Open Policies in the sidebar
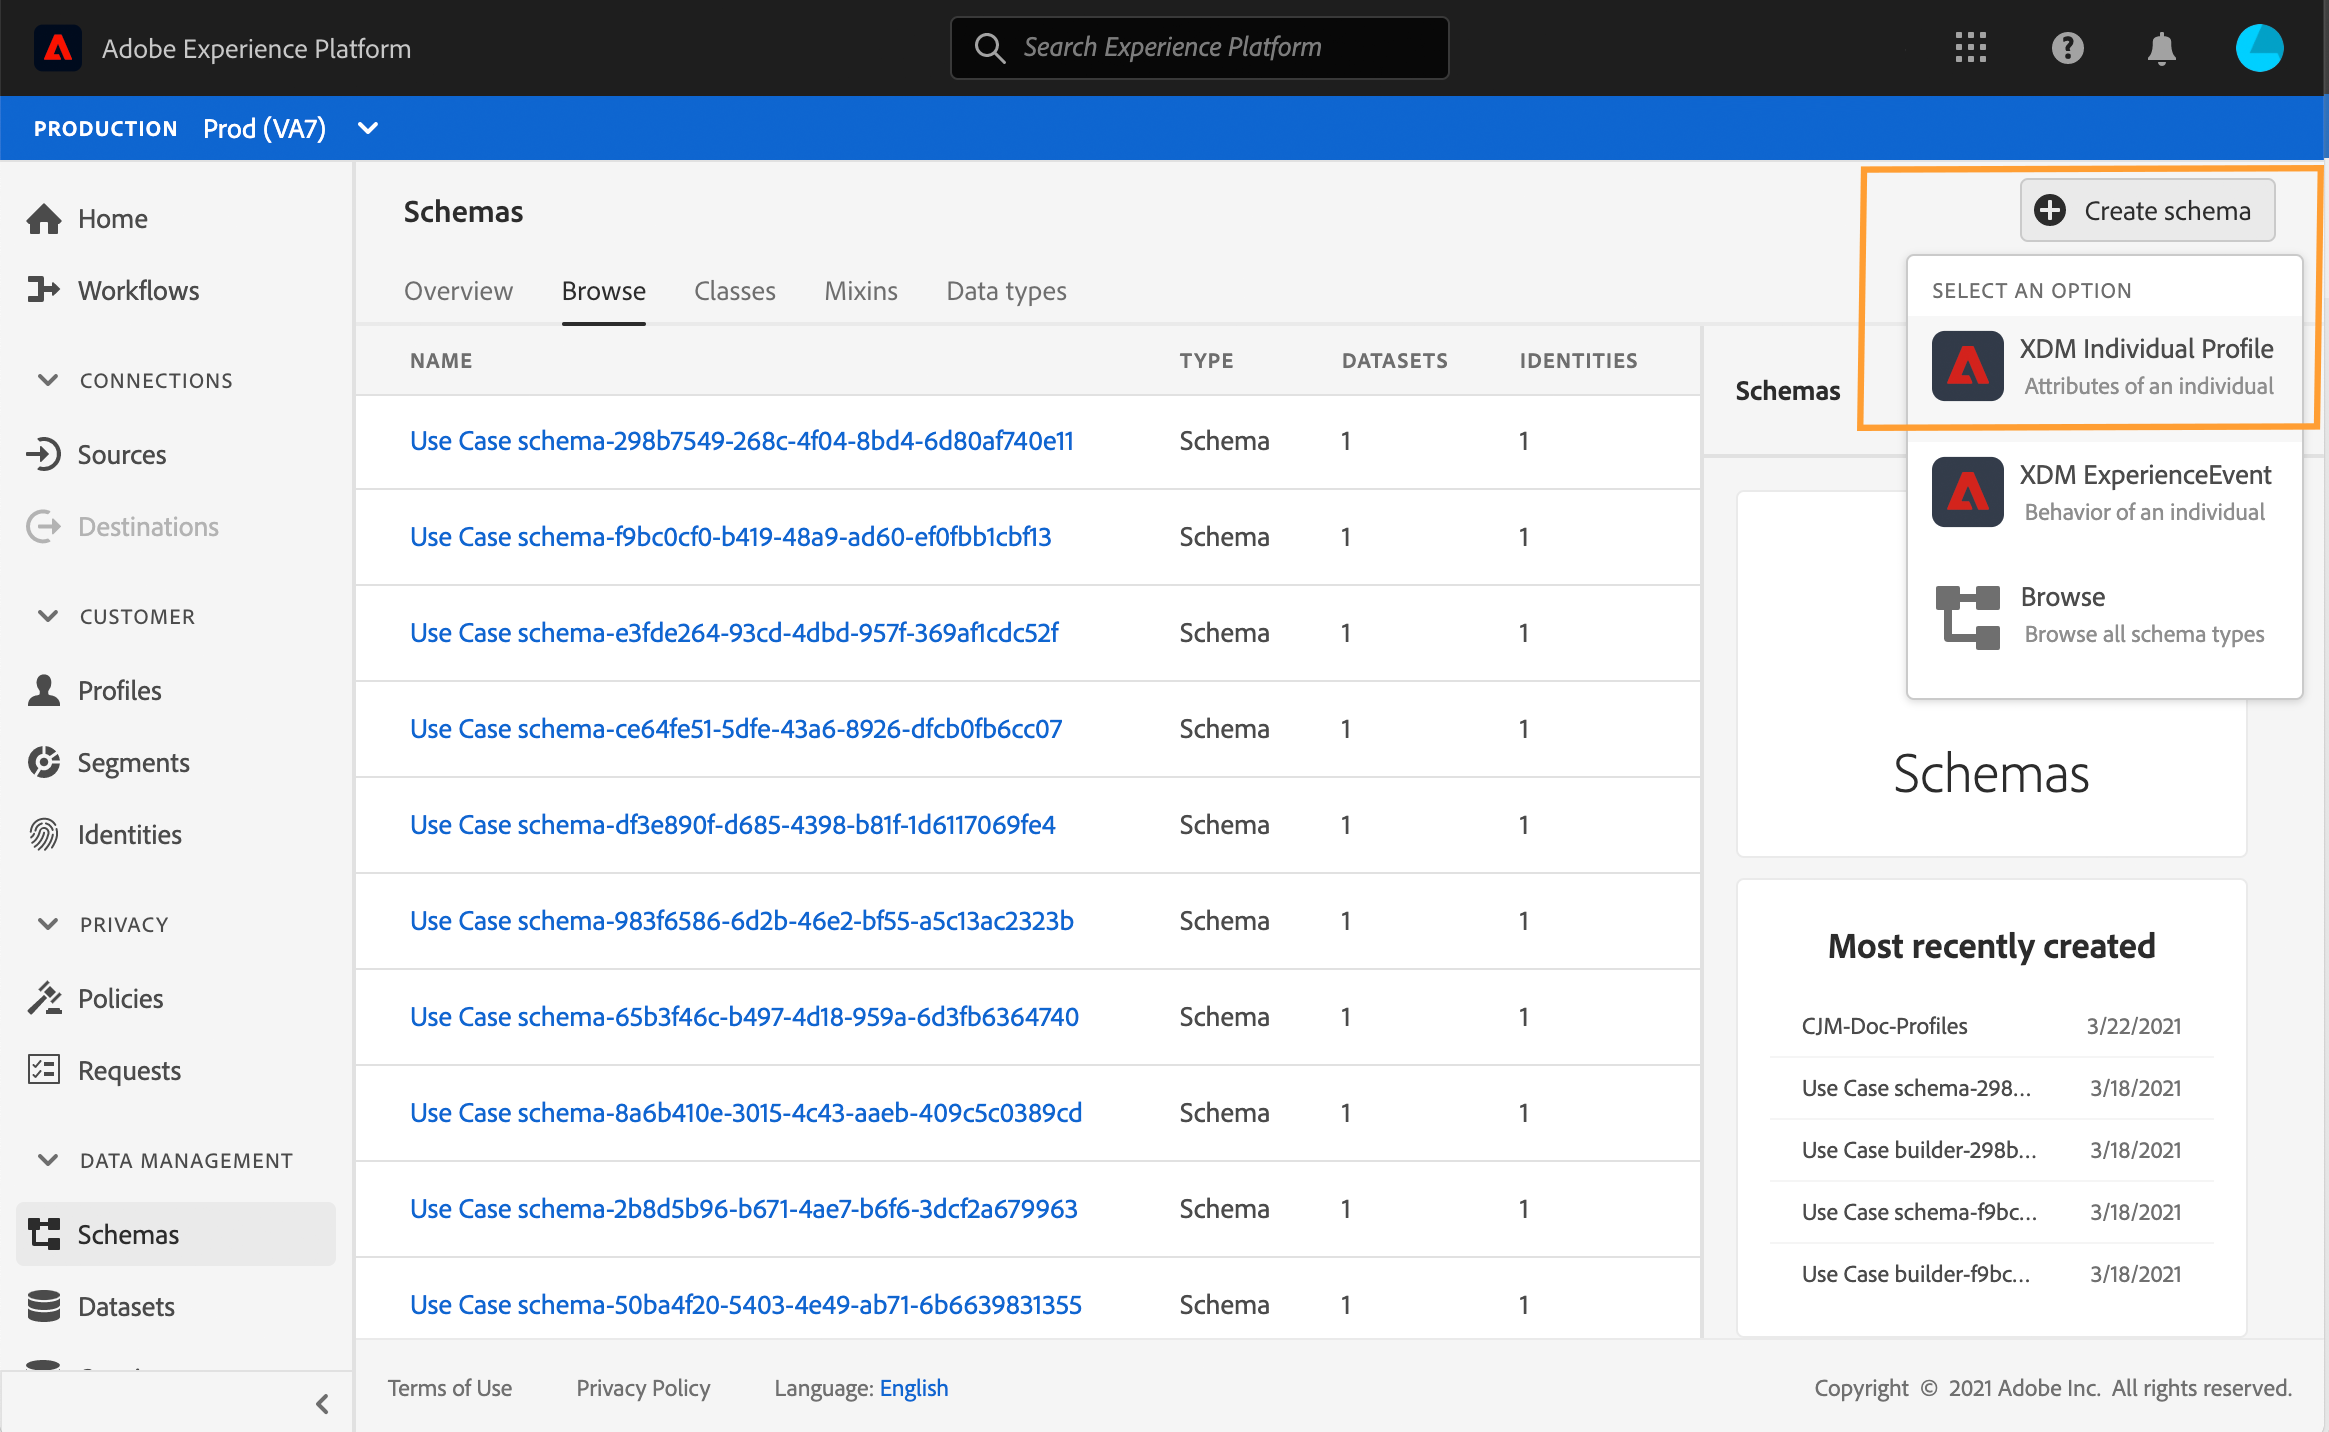This screenshot has height=1432, width=2329. pos(120,999)
